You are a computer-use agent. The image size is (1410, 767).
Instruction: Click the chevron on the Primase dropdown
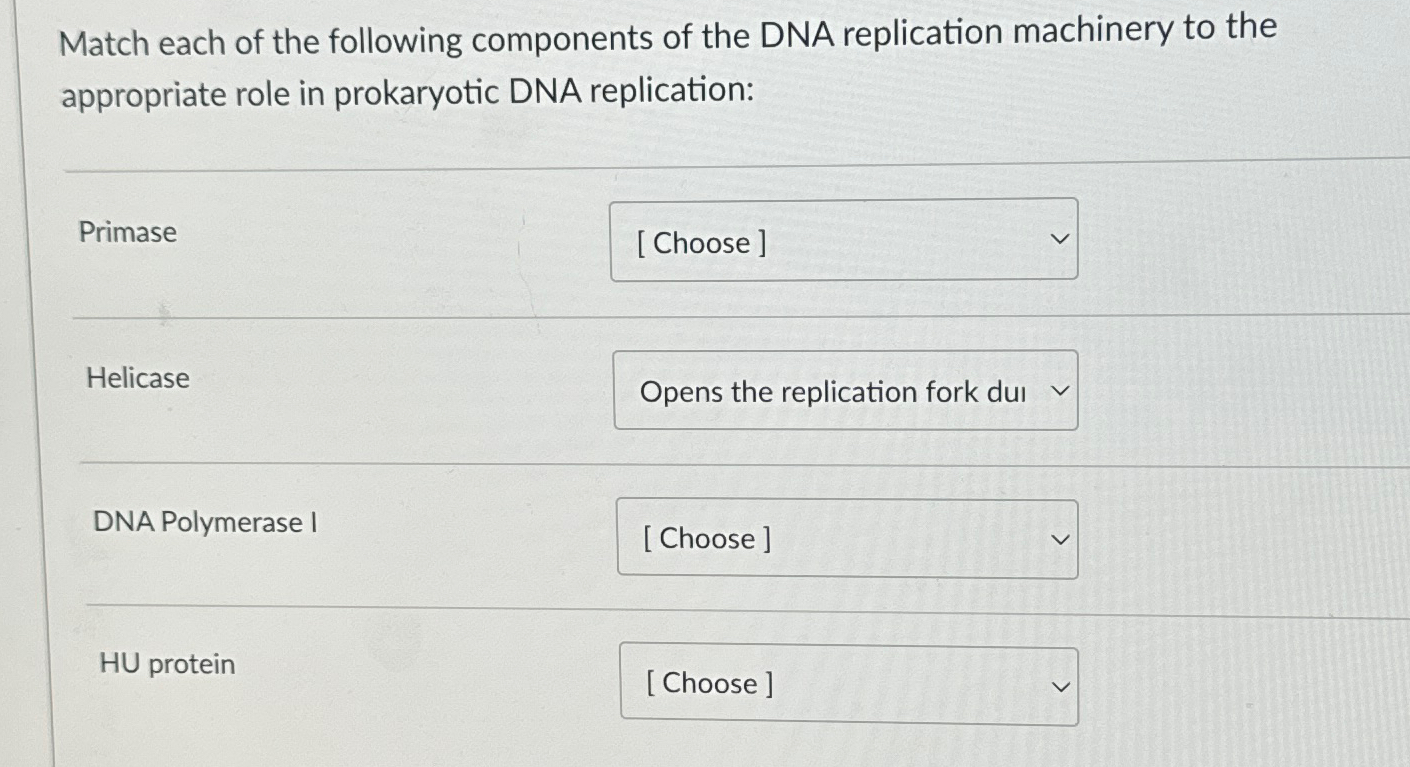1061,239
